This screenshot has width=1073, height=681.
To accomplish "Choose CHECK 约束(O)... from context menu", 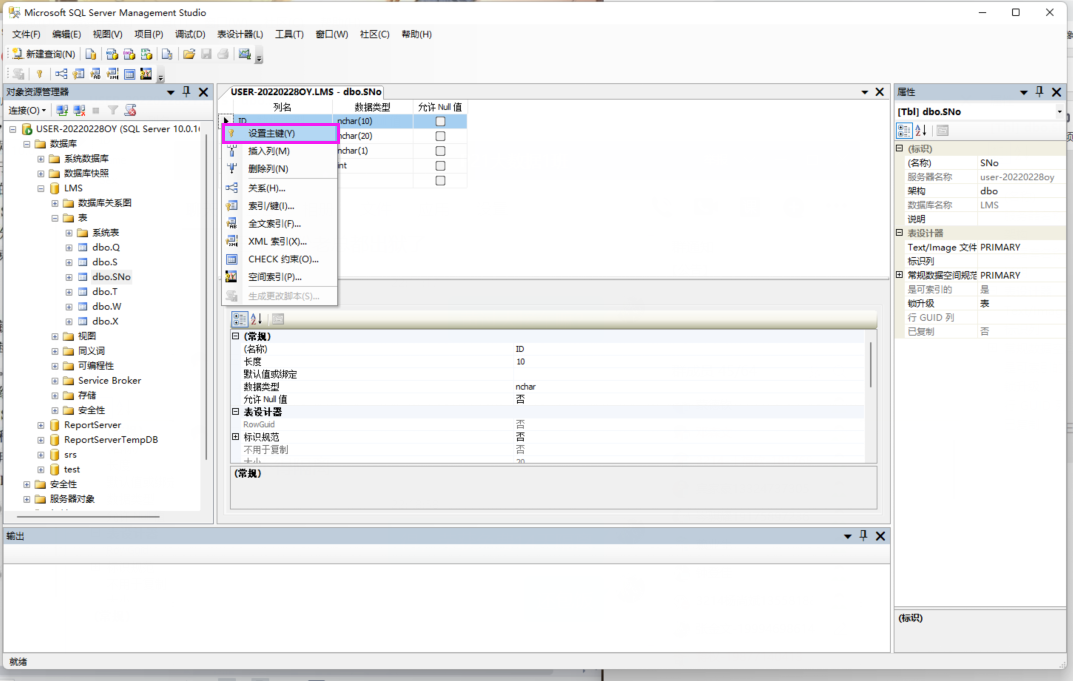I will coord(279,259).
